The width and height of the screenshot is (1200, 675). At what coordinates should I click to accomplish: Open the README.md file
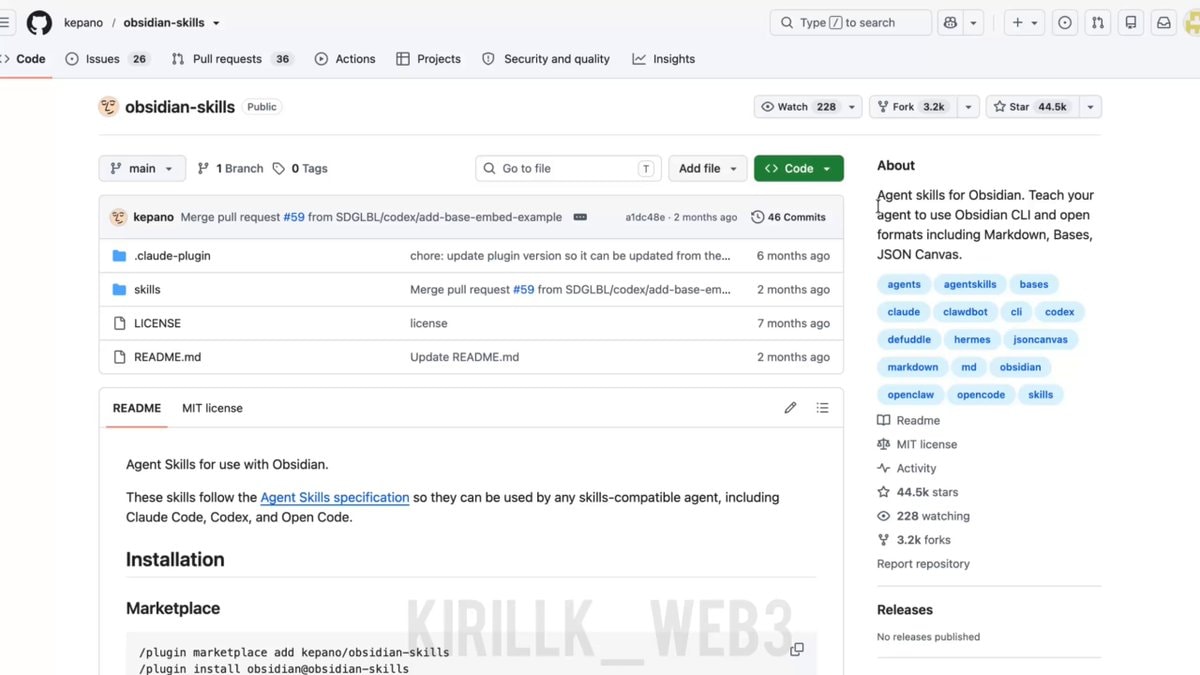167,357
